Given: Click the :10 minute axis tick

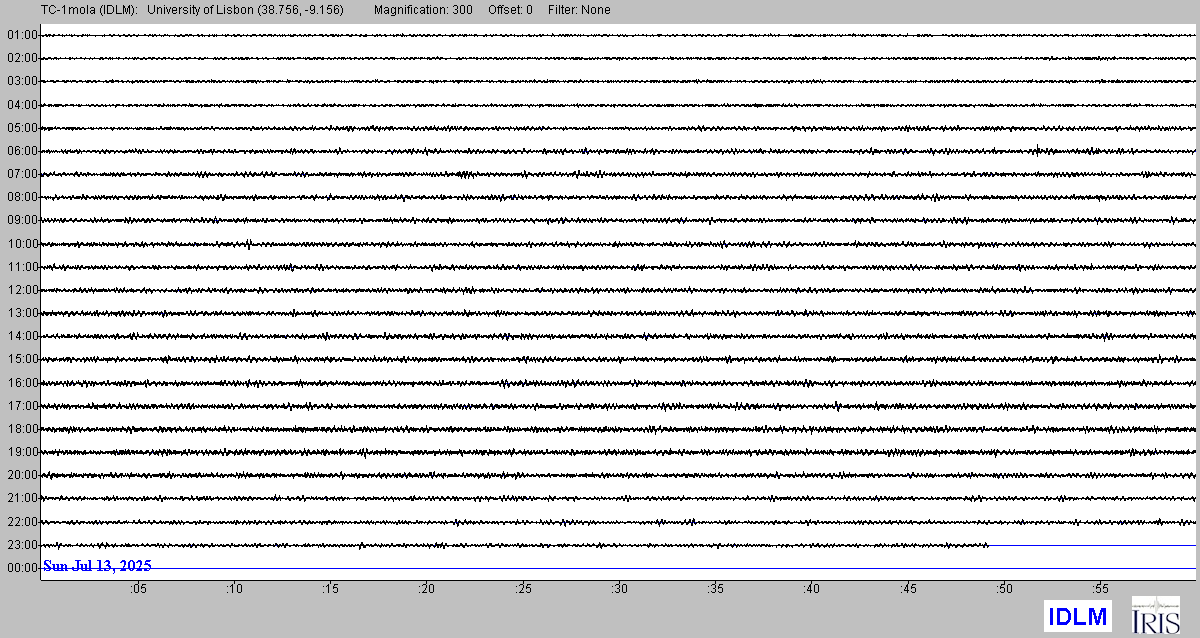Looking at the screenshot, I should pos(233,589).
